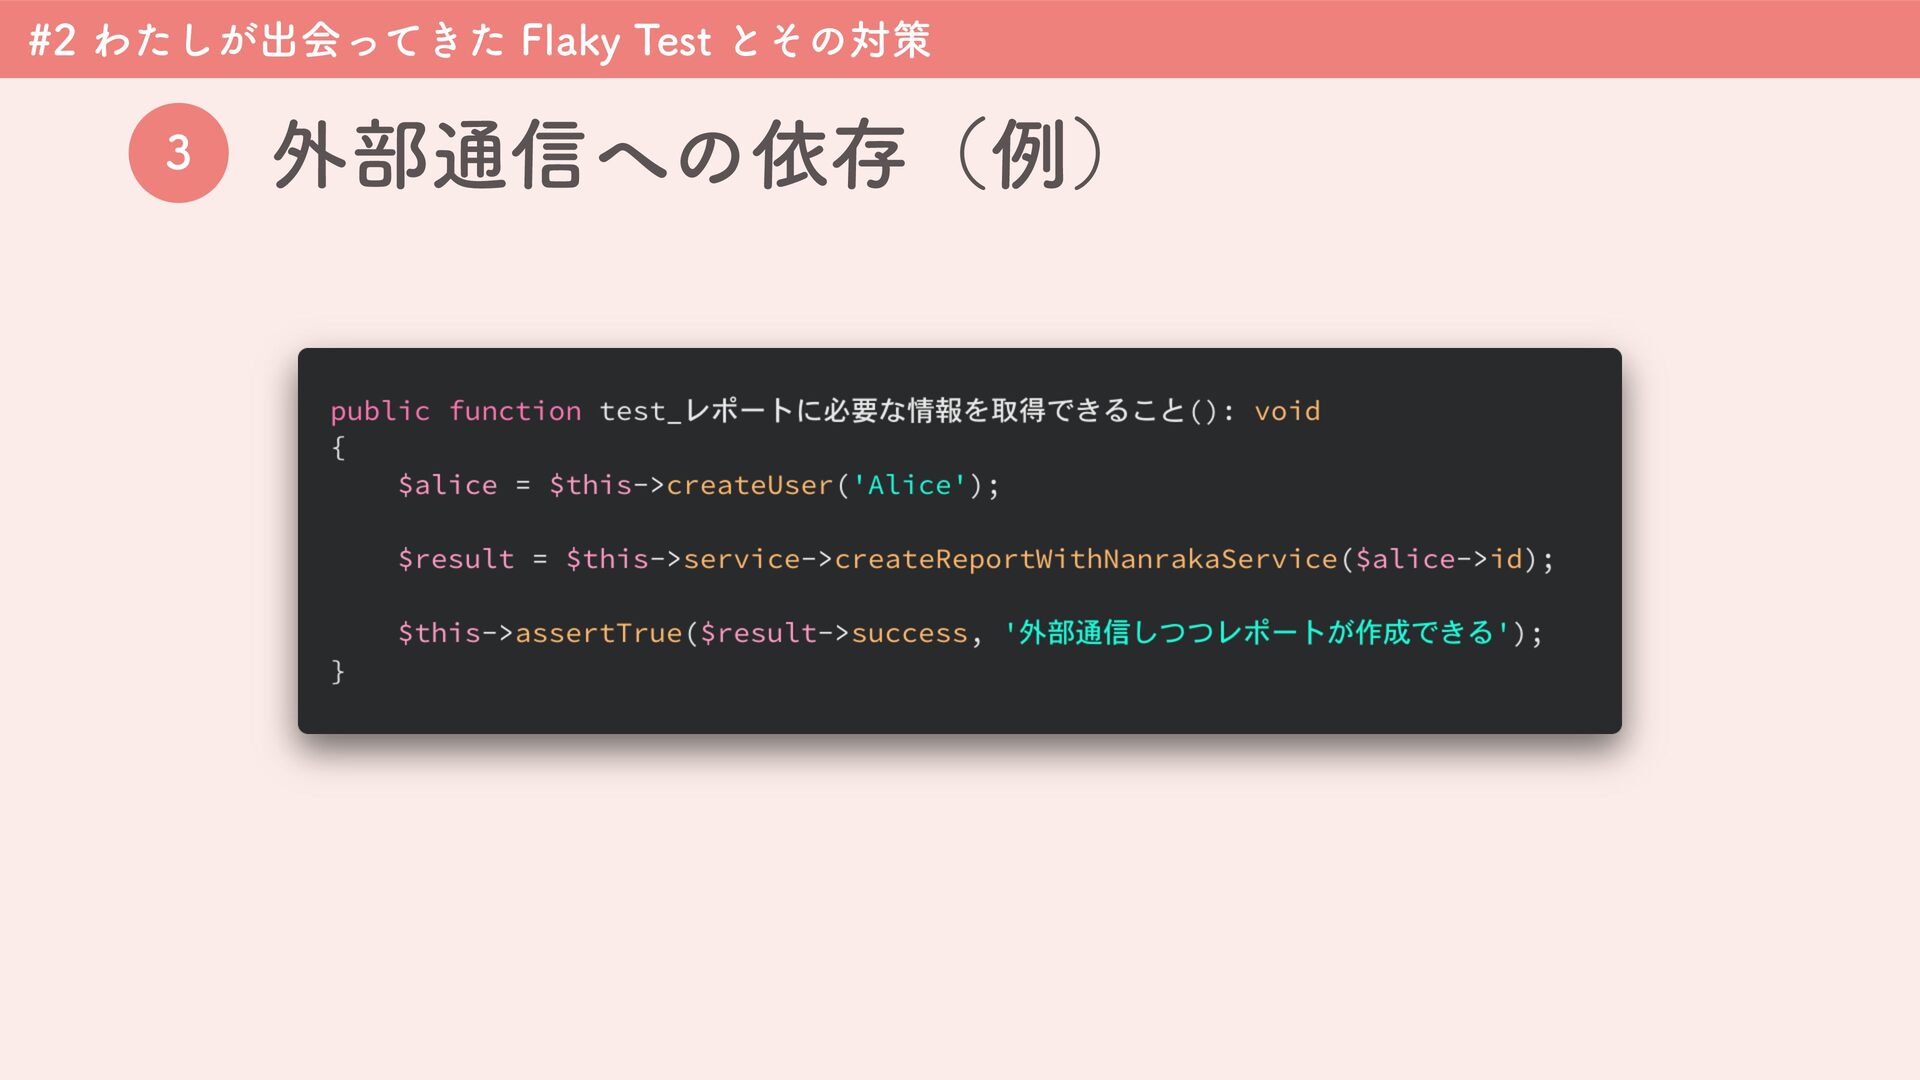The image size is (1920, 1080).
Task: Click the #2 text in the banner
Action: point(52,41)
